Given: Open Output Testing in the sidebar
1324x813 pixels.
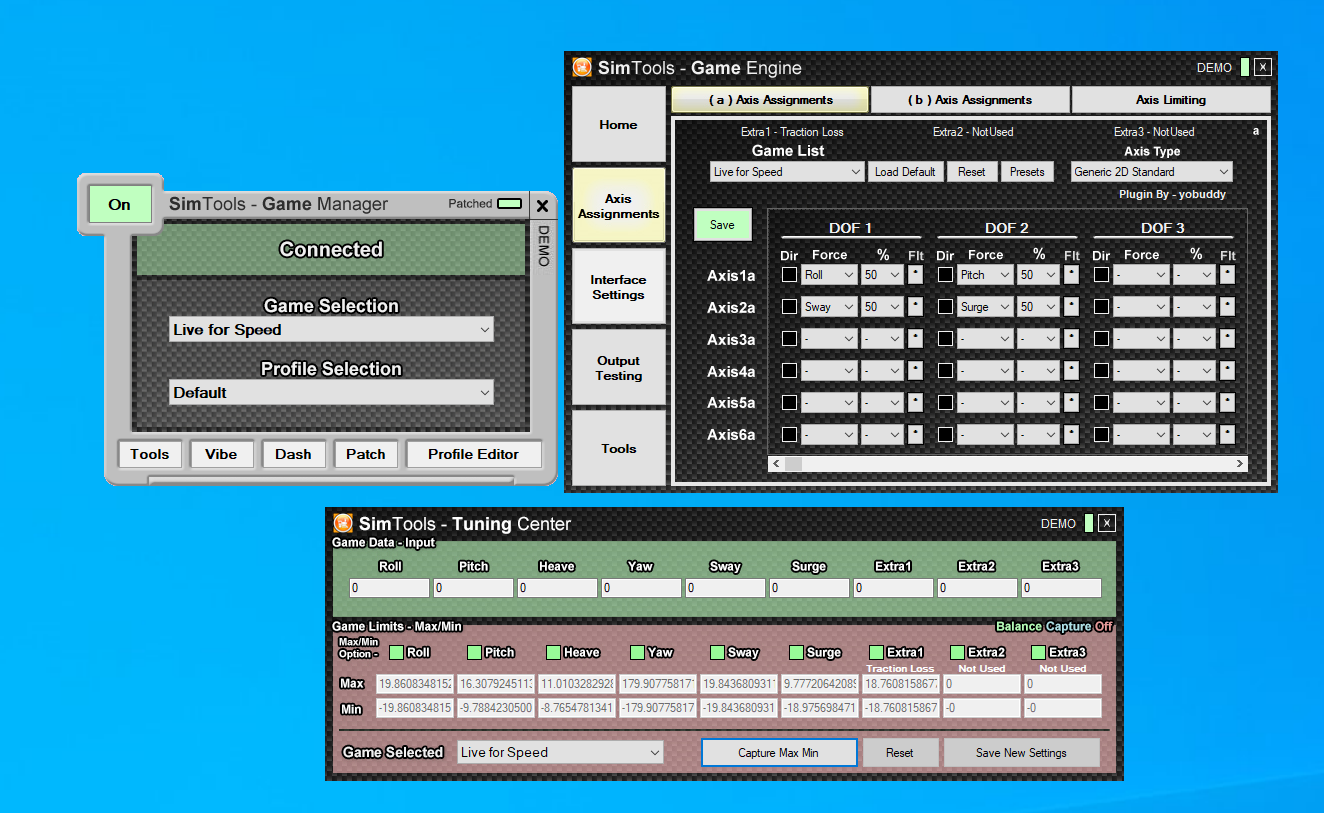Looking at the screenshot, I should 618,368.
